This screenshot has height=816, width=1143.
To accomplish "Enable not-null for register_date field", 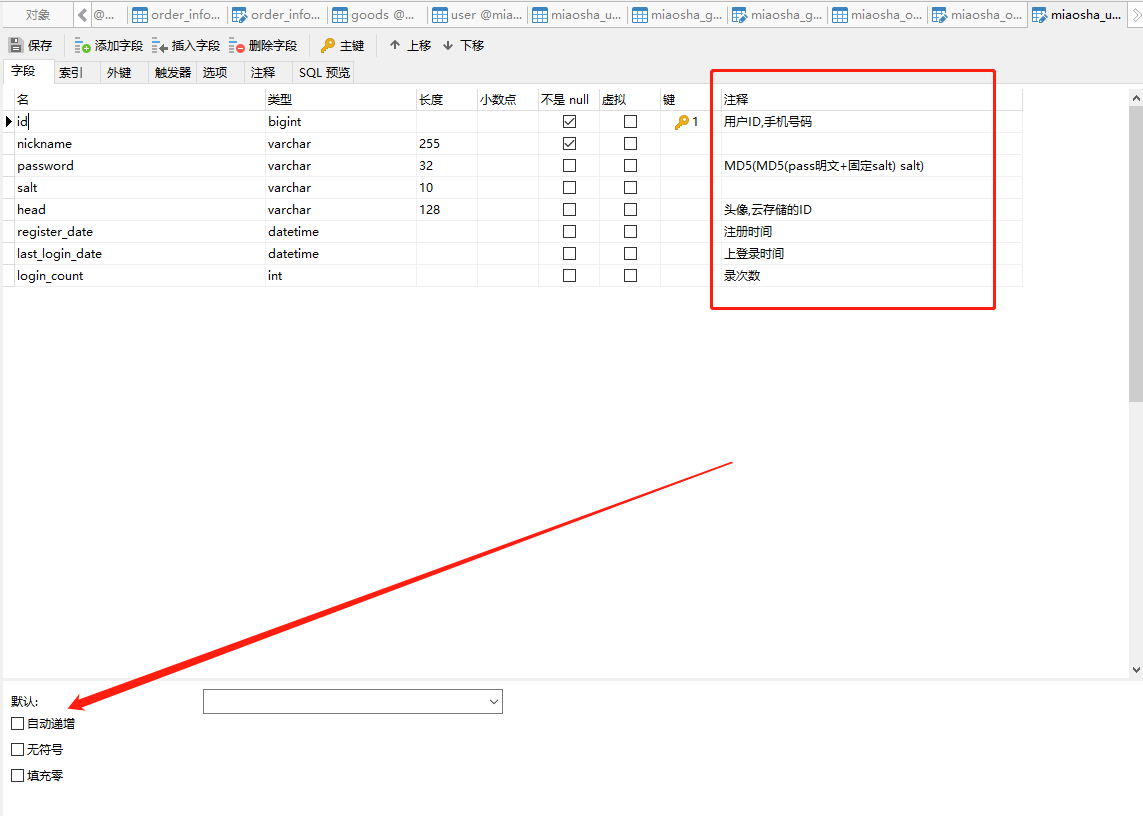I will 569,231.
